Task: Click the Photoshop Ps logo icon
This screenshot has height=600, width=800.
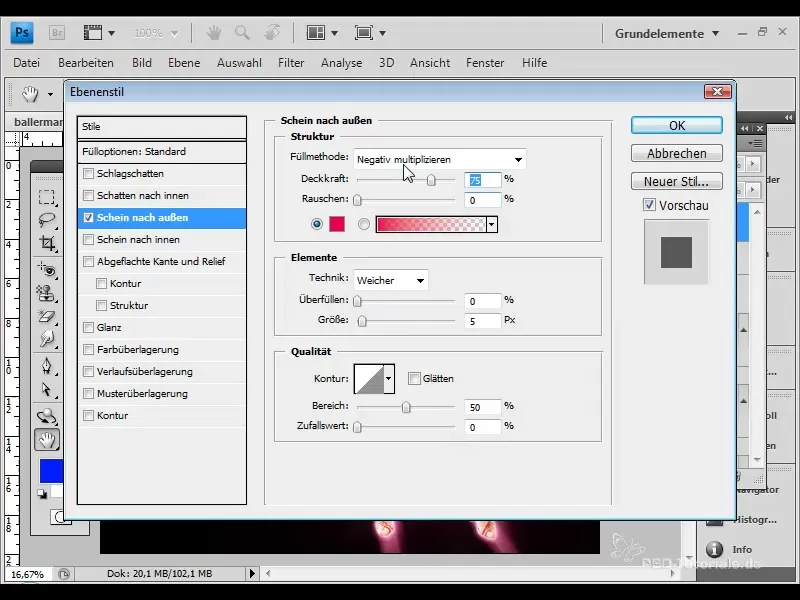Action: pyautogui.click(x=21, y=33)
